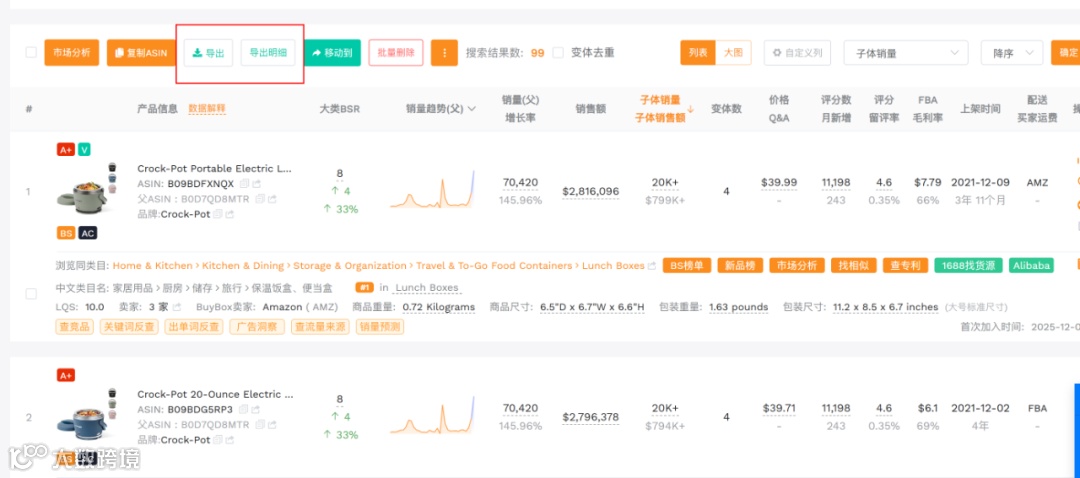Sort by 子体销量 column header arrow
Image resolution: width=1080 pixels, height=478 pixels.
point(691,109)
